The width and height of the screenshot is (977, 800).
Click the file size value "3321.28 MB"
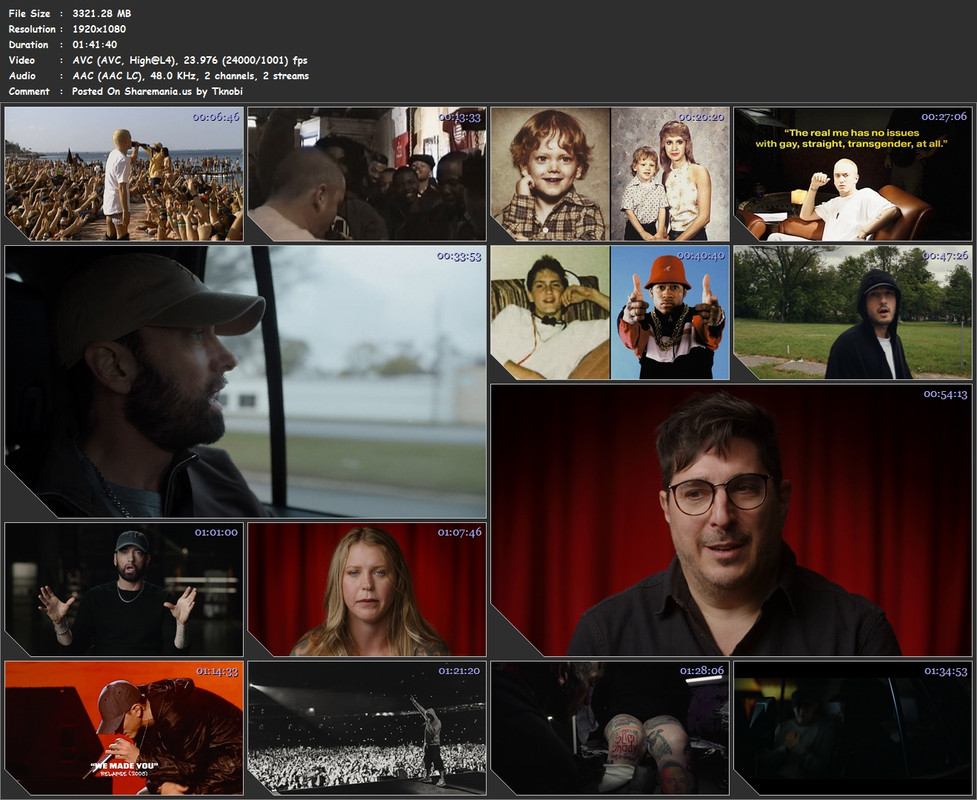click(102, 13)
